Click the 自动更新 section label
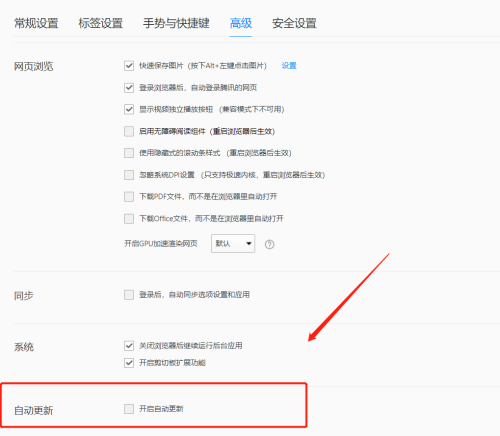500x436 pixels. point(34,410)
